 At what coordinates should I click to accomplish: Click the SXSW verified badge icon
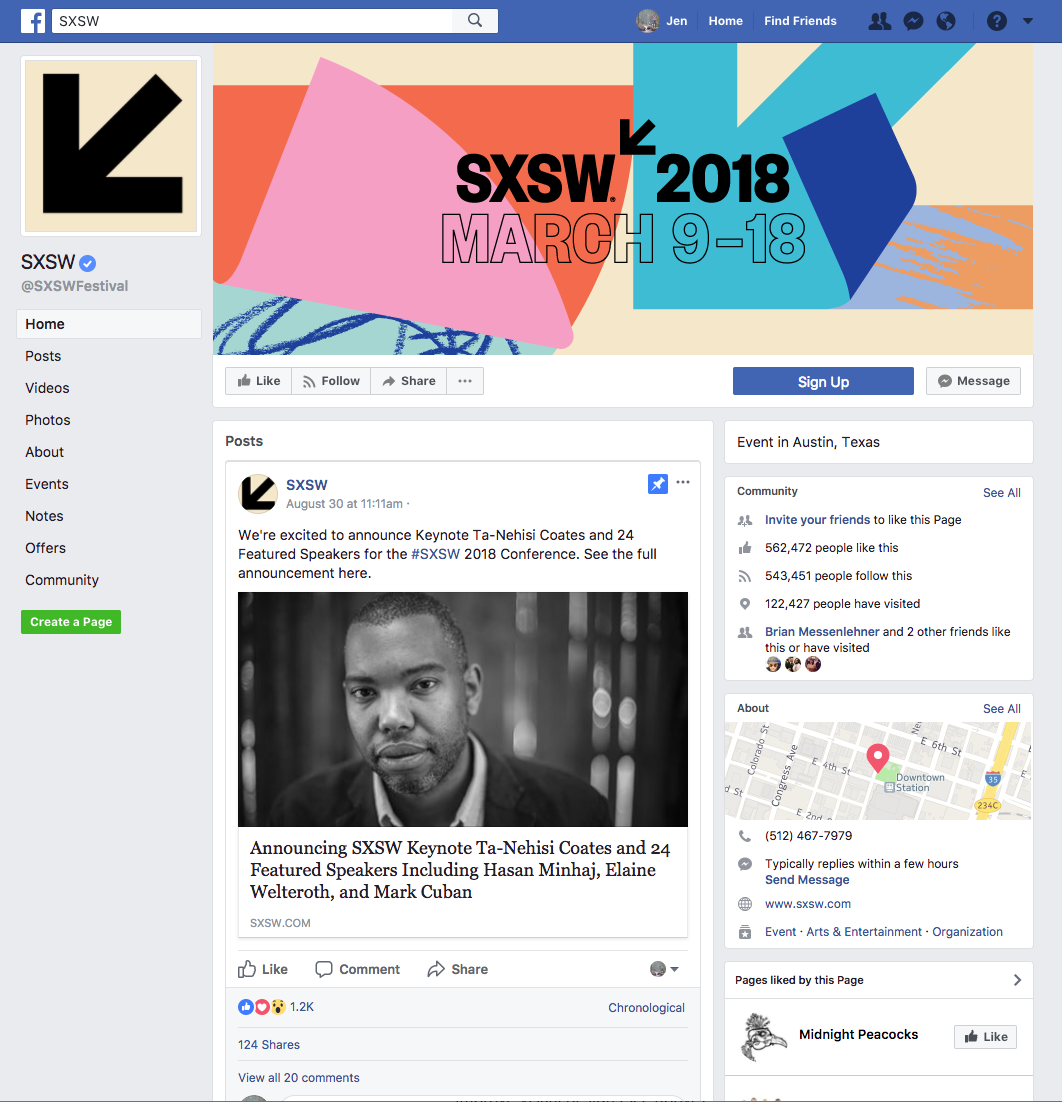pyautogui.click(x=87, y=263)
